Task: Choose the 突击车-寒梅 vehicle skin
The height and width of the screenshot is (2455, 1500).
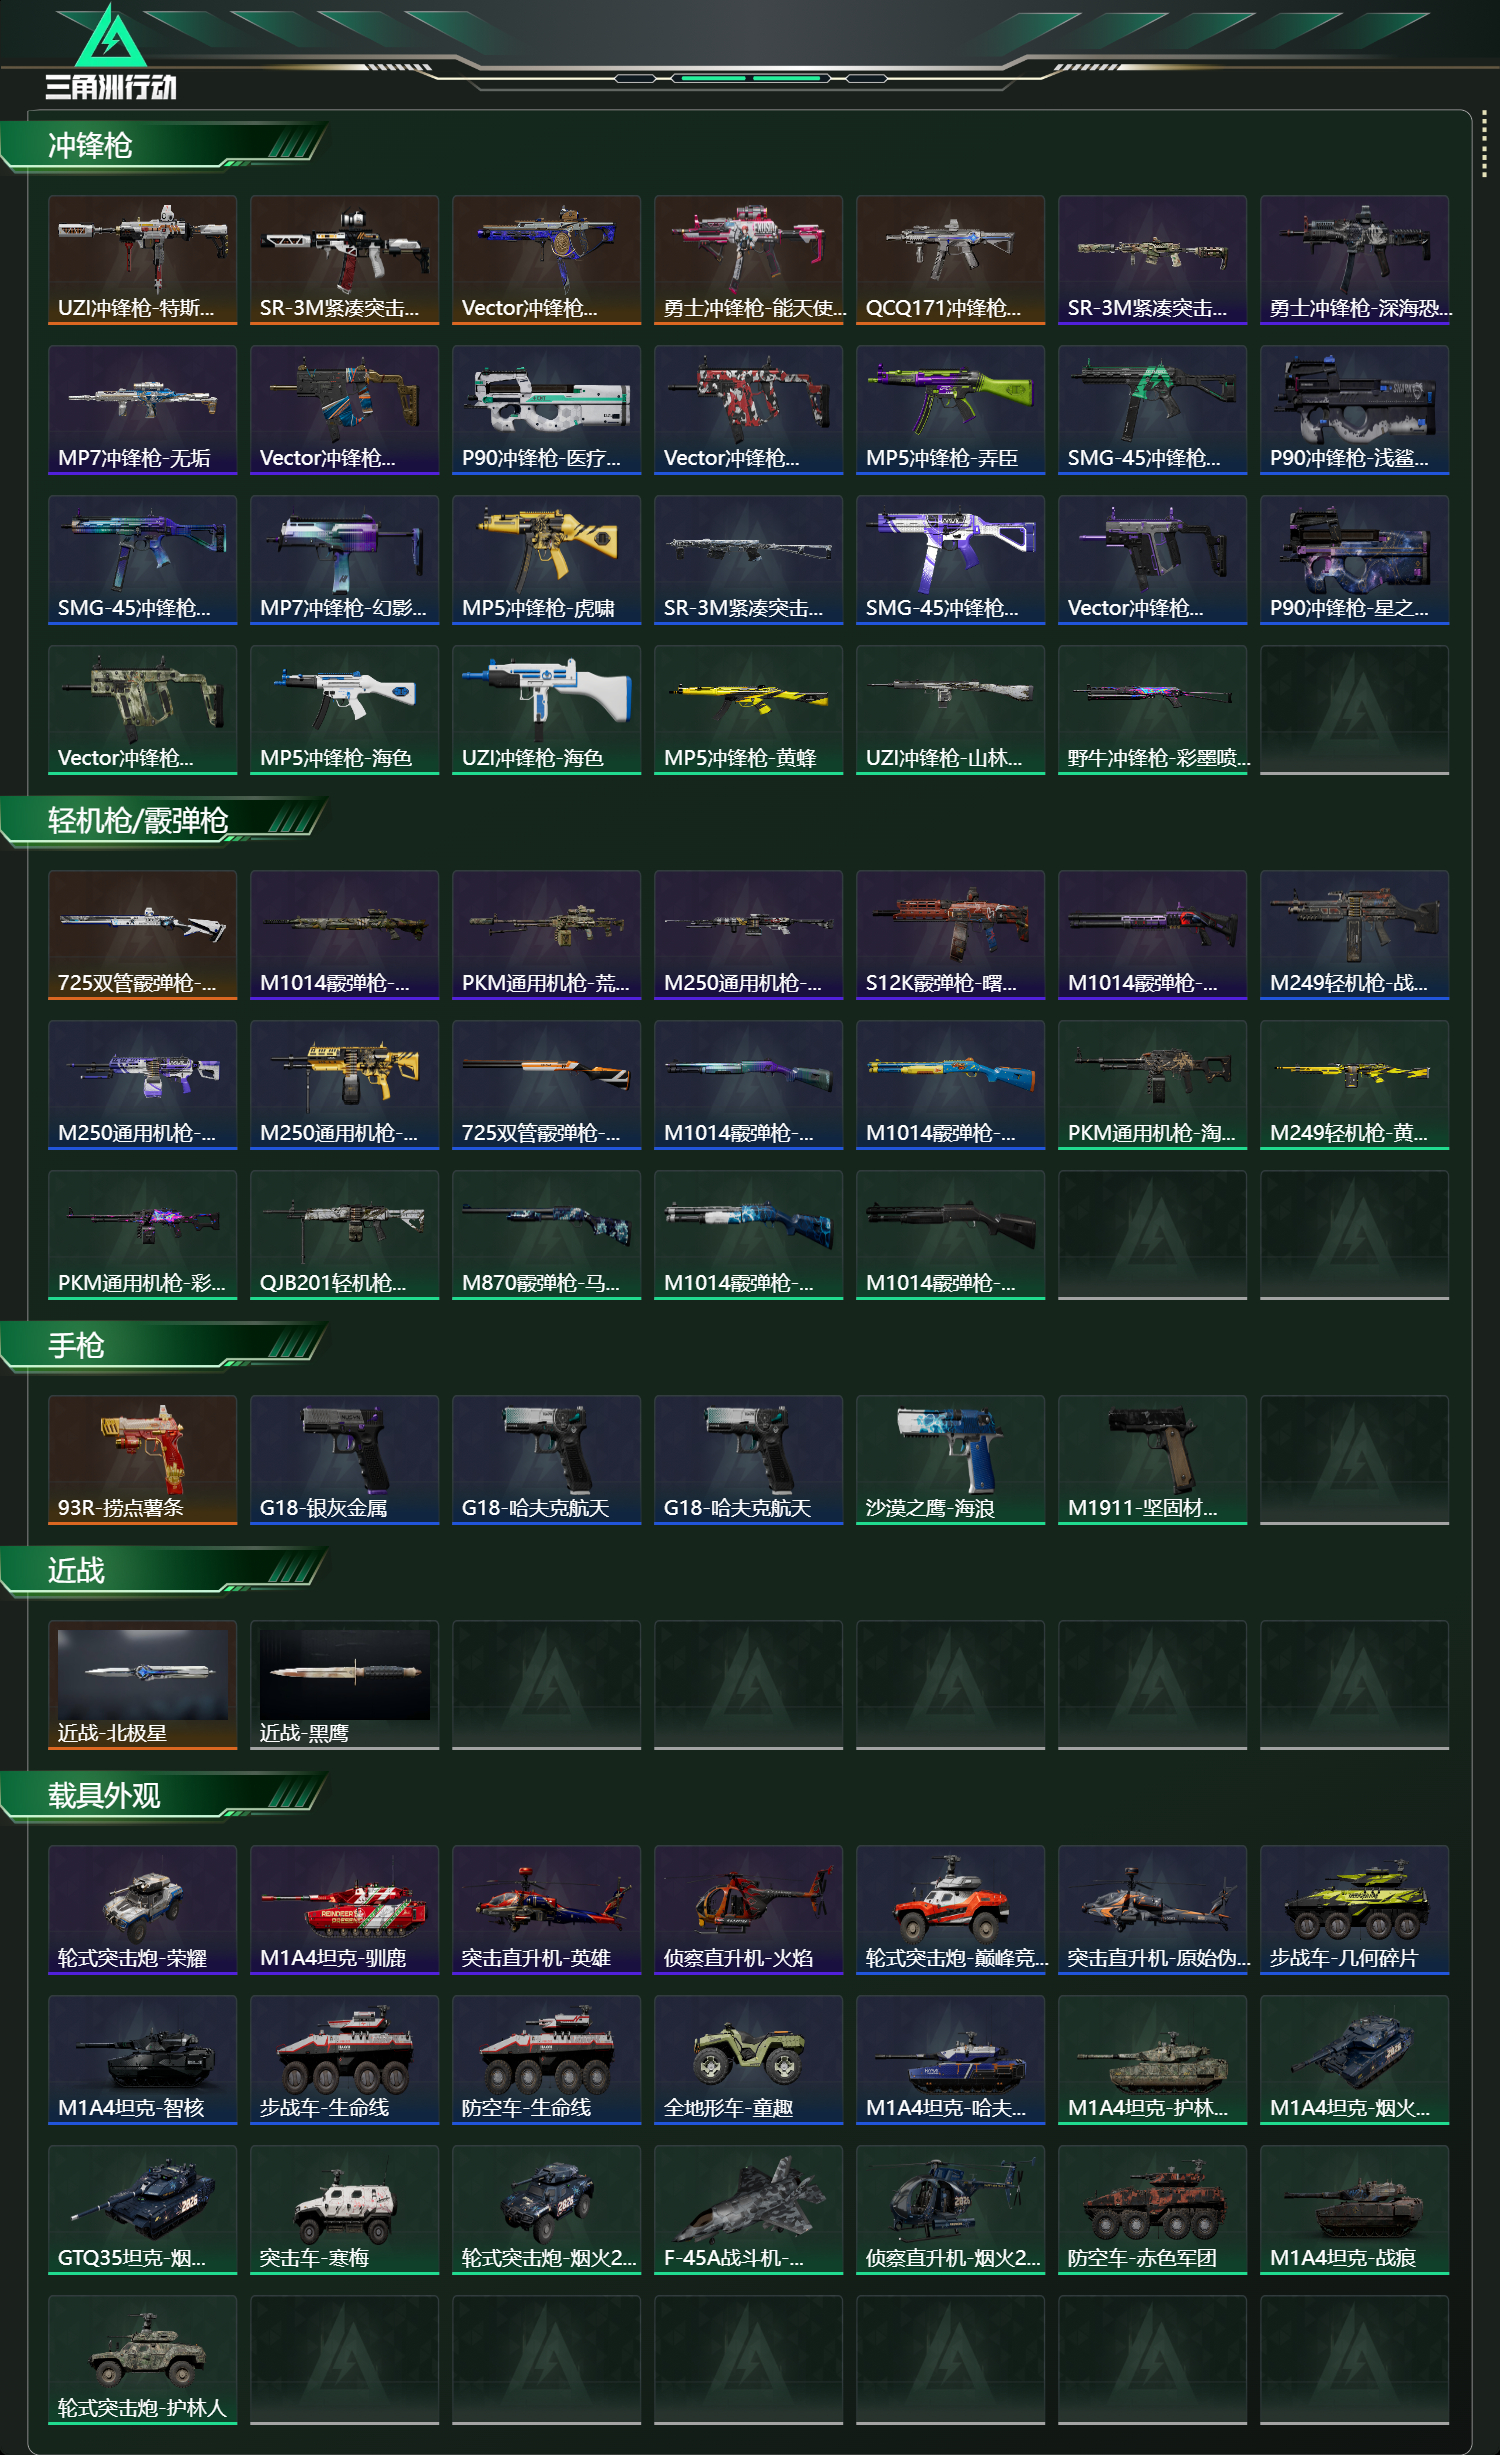Action: tap(345, 2210)
